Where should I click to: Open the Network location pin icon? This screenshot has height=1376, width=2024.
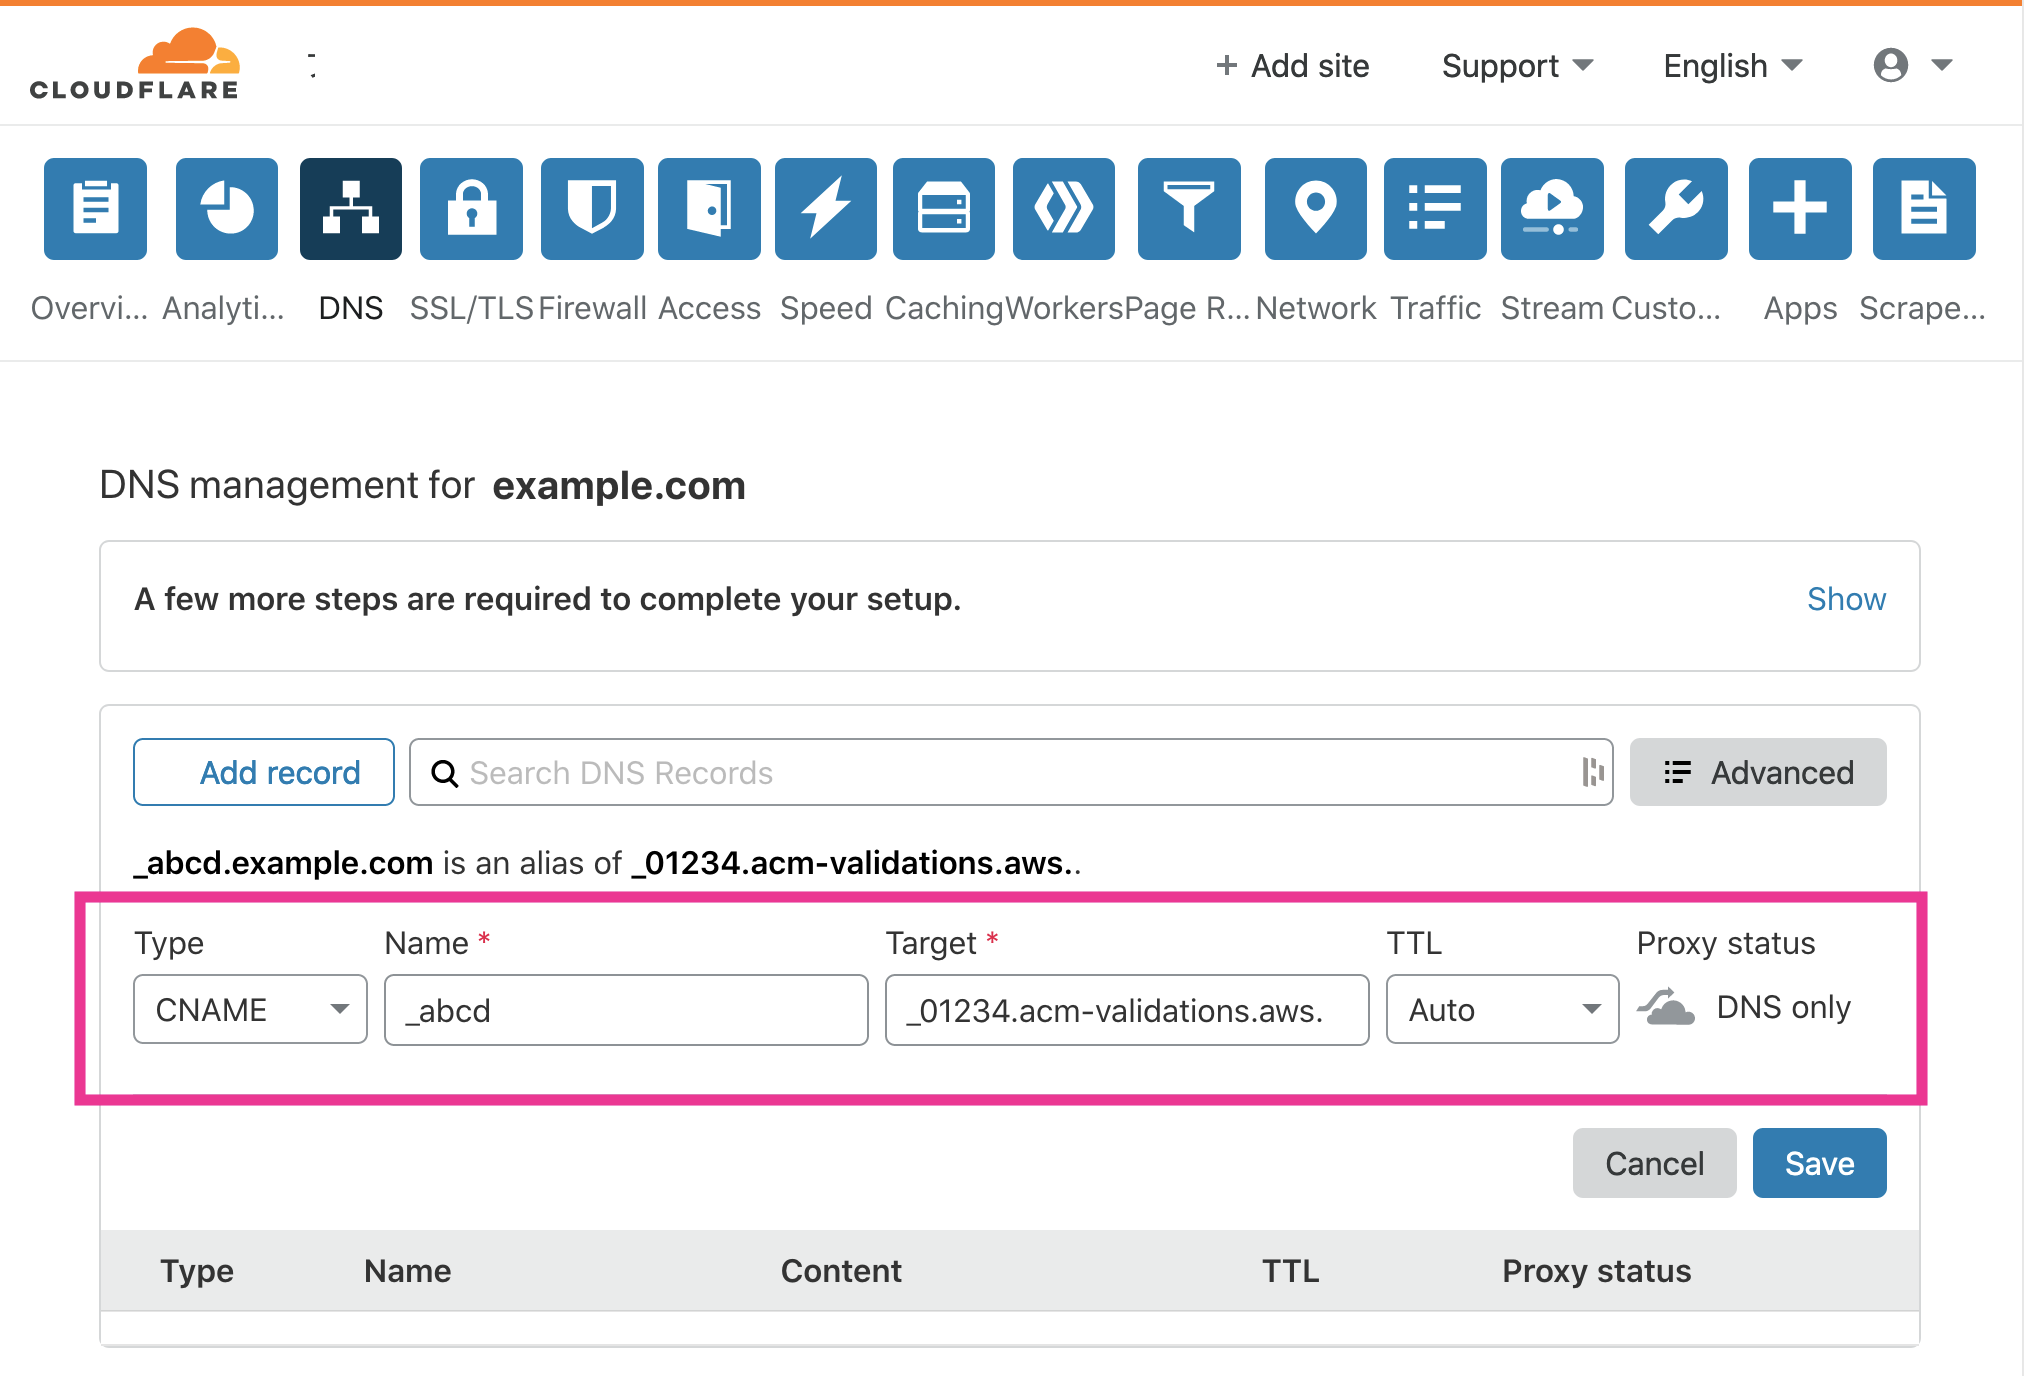(1316, 209)
